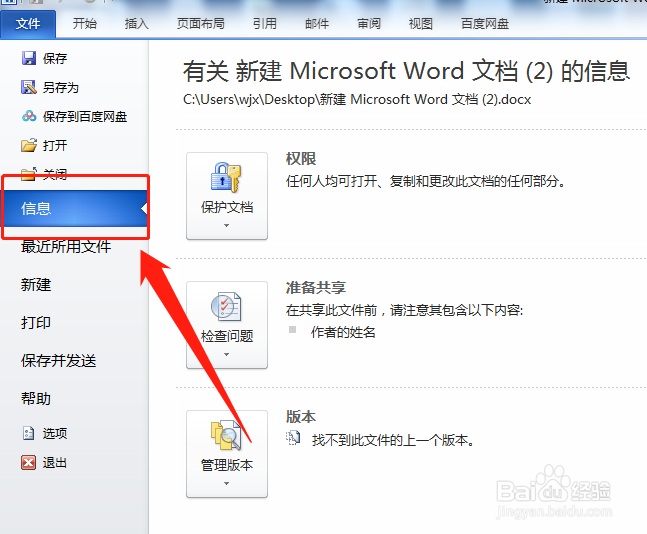Click the 权限 heading
Viewport: 647px width, 534px height.
coord(301,158)
